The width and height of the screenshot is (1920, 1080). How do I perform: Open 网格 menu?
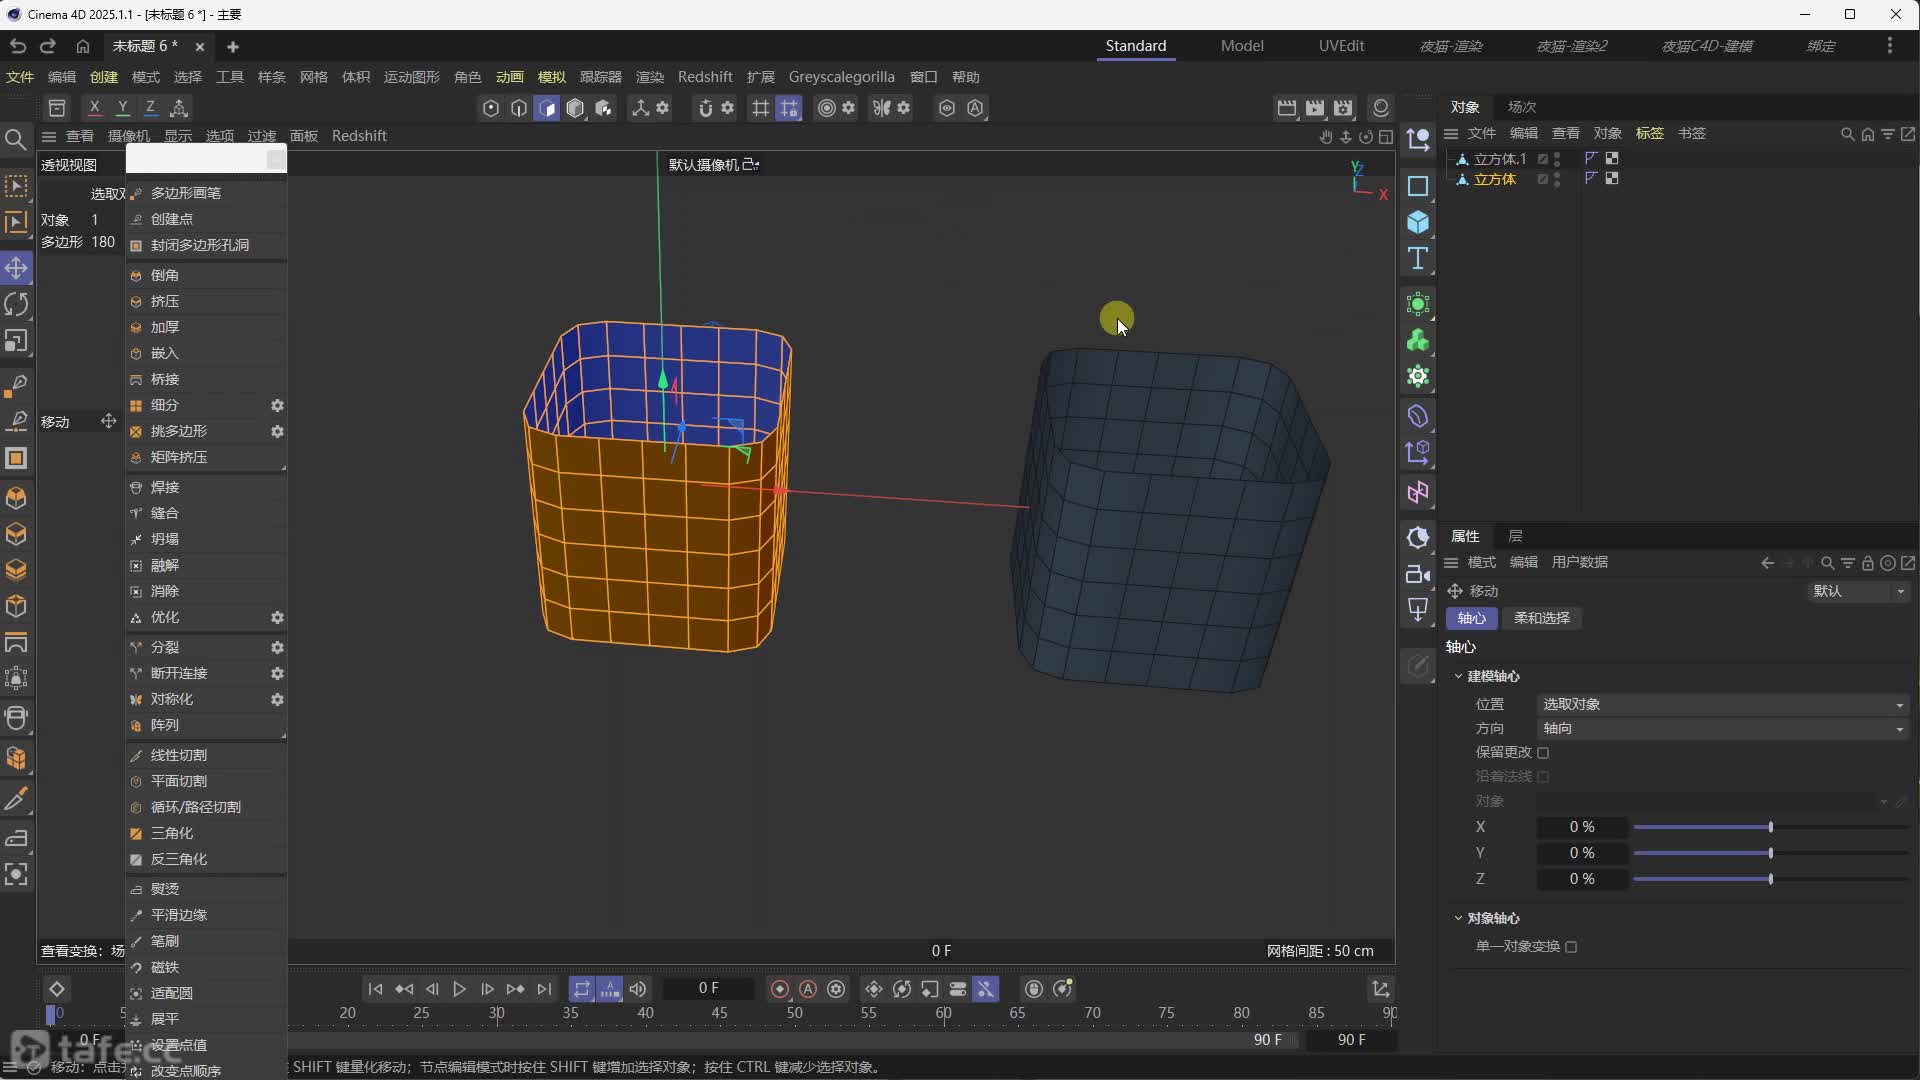coord(313,77)
